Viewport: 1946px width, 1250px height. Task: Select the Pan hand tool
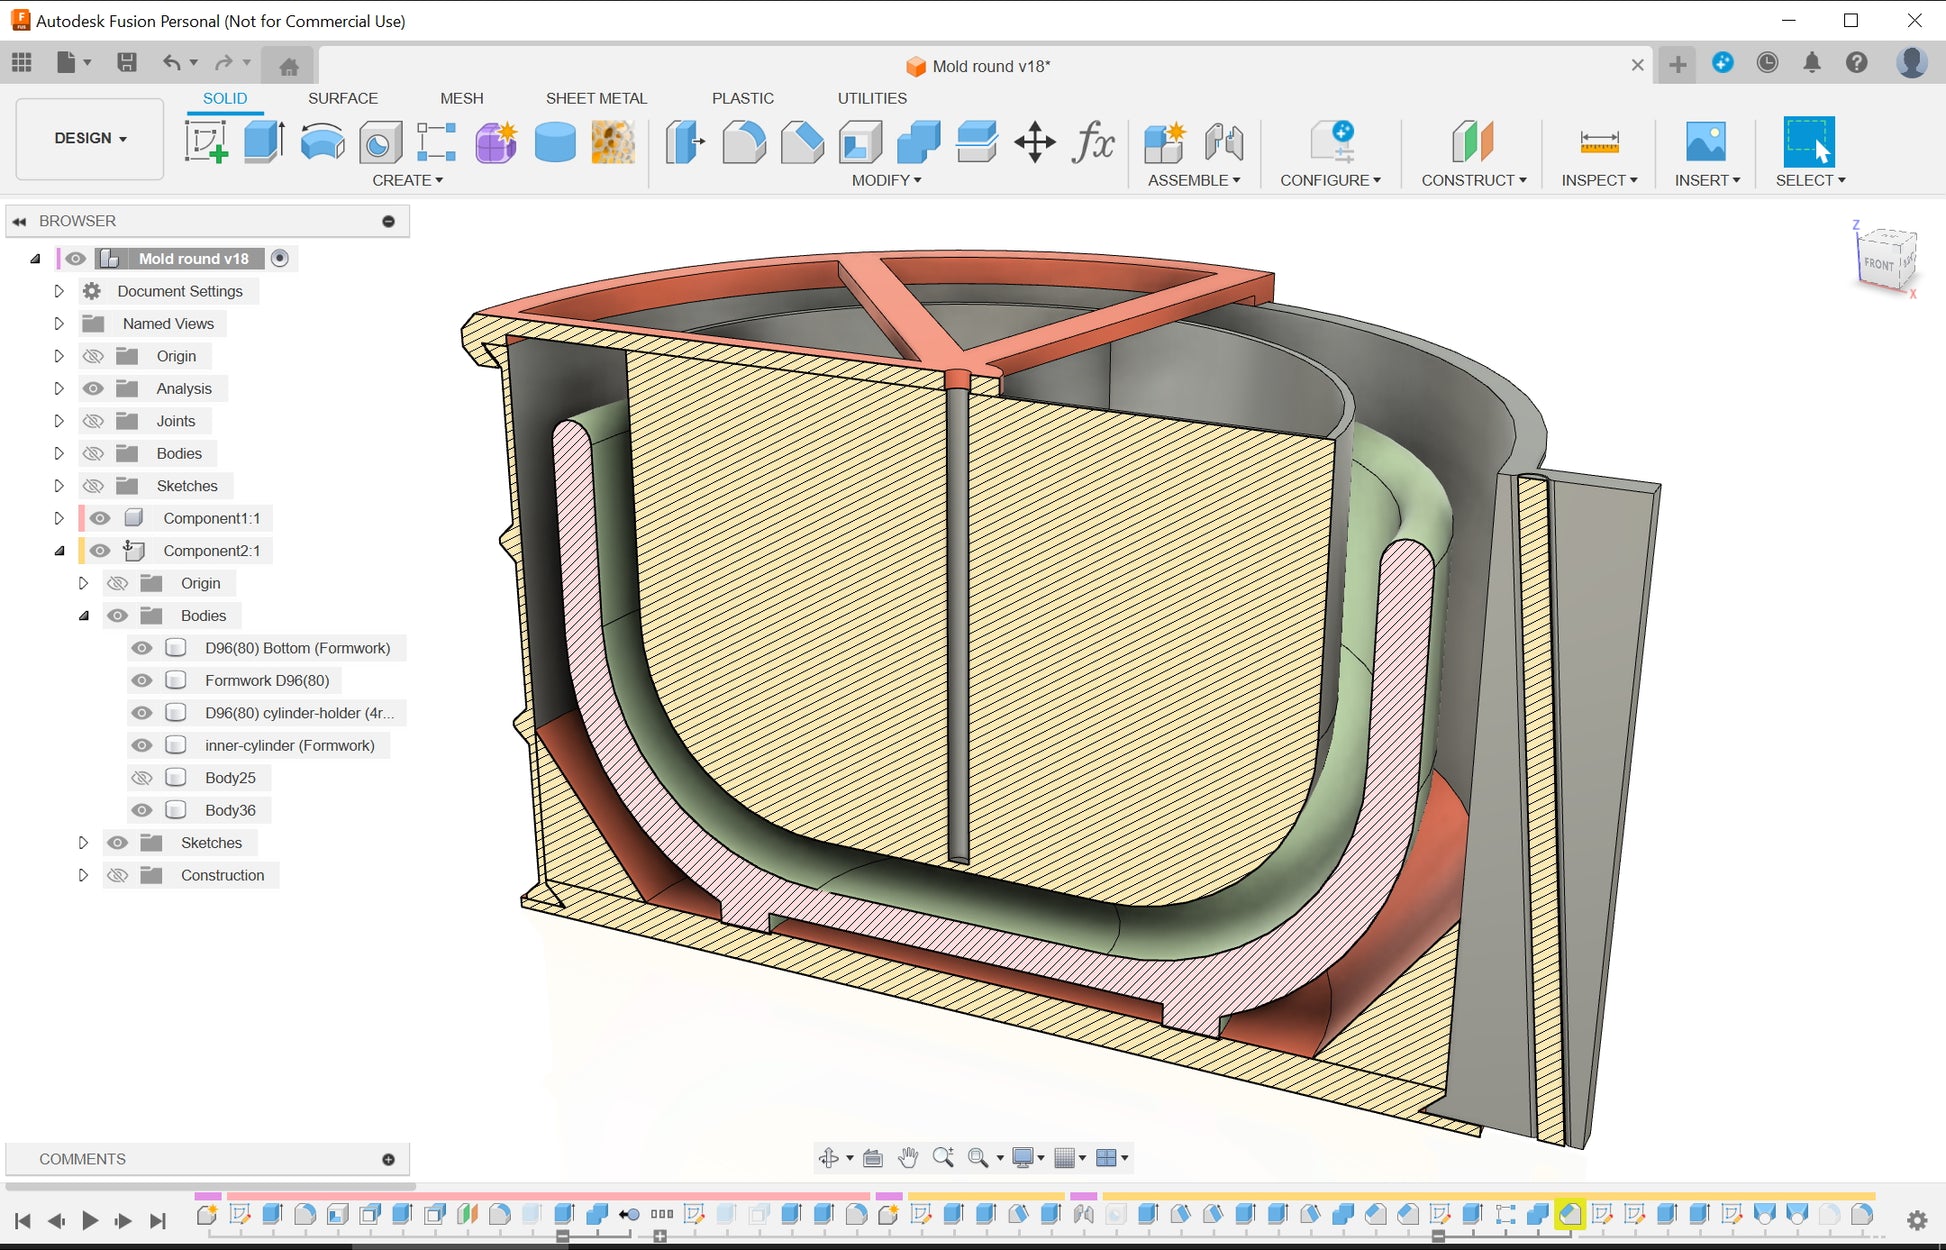[x=907, y=1158]
